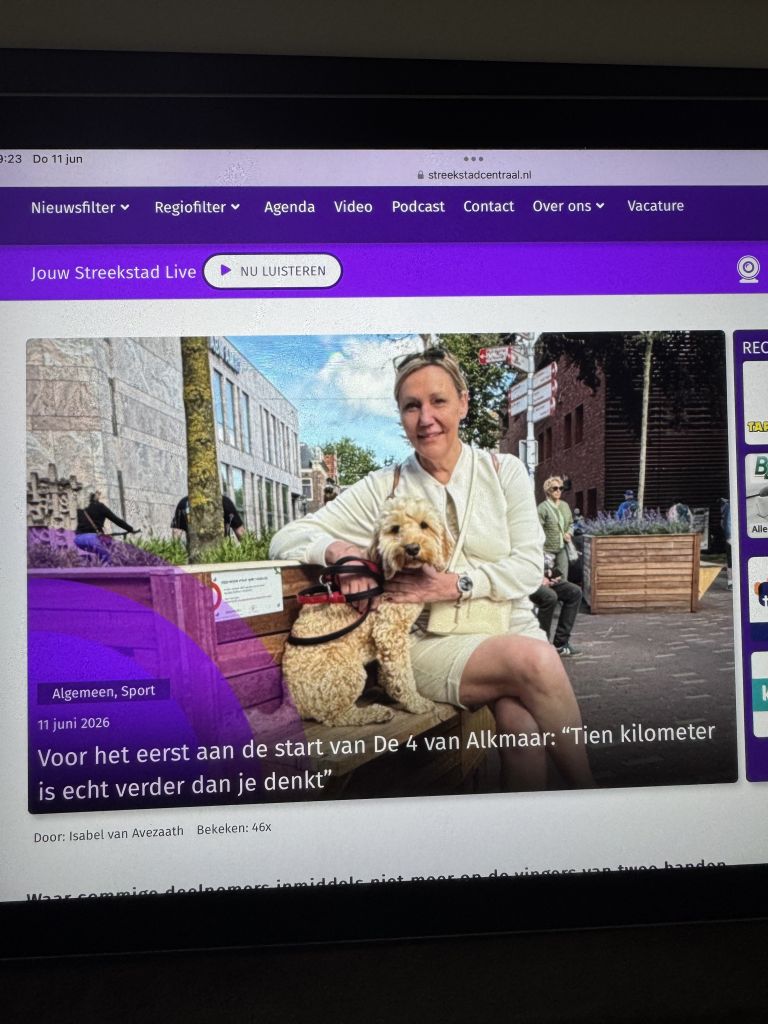Click the Jouw Streekstad Live label
The height and width of the screenshot is (1024, 768).
[114, 272]
